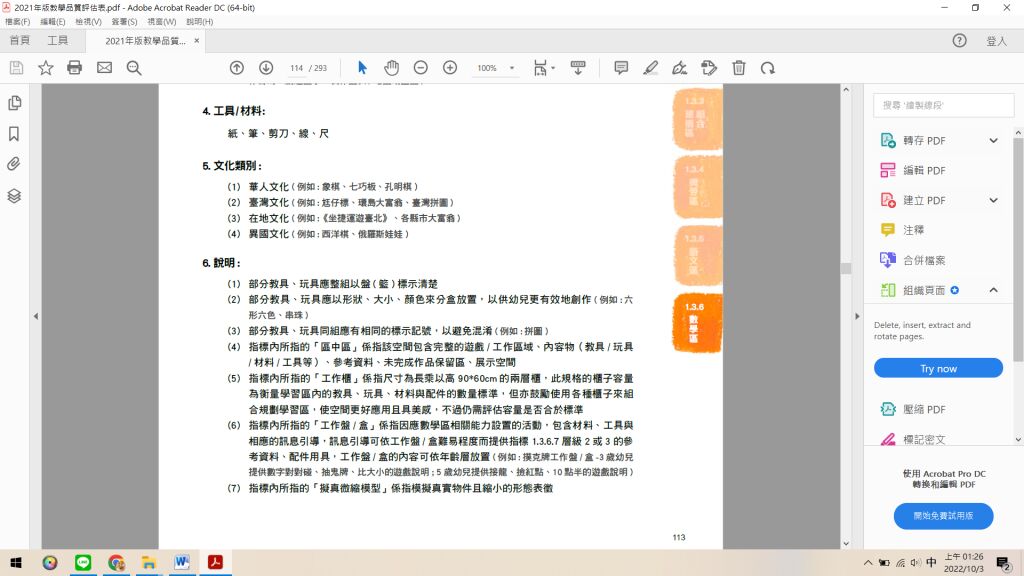The width and height of the screenshot is (1024, 576).
Task: Open the attachments paperclip panel
Action: coord(14,165)
